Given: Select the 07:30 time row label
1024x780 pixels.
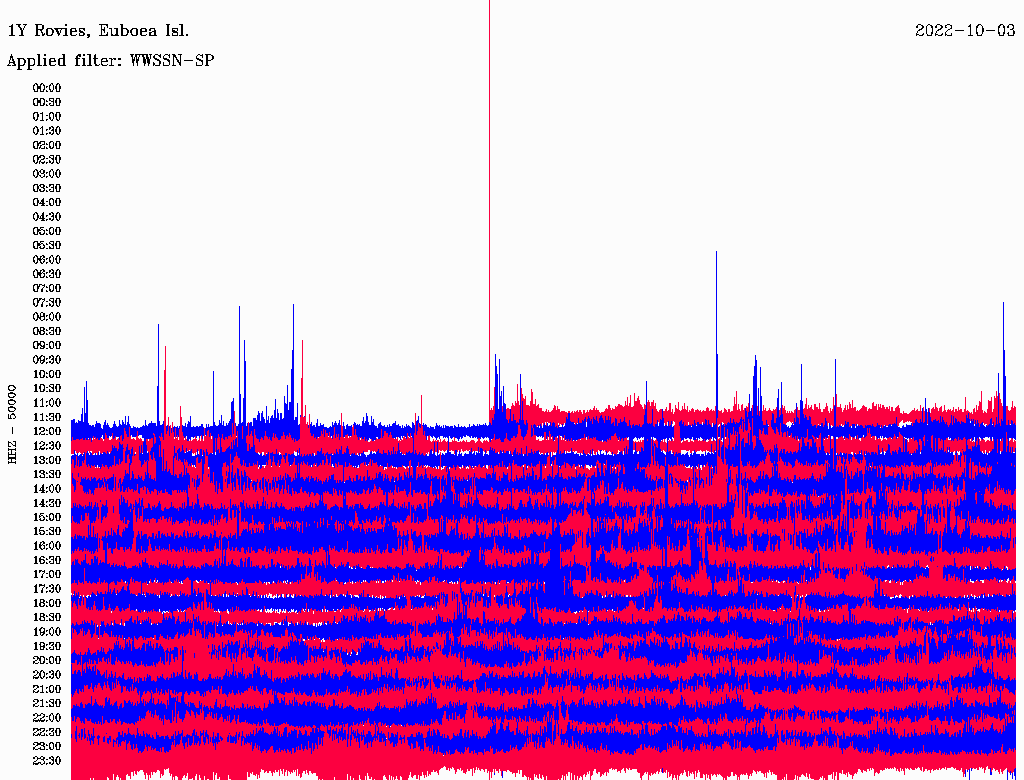Looking at the screenshot, I should tap(47, 303).
